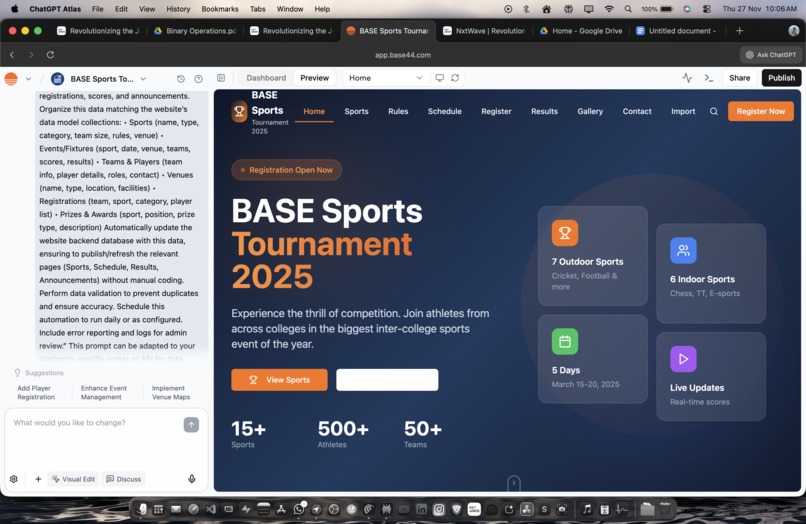Image resolution: width=806 pixels, height=524 pixels.
Task: Open the version history clock icon
Action: (180, 79)
